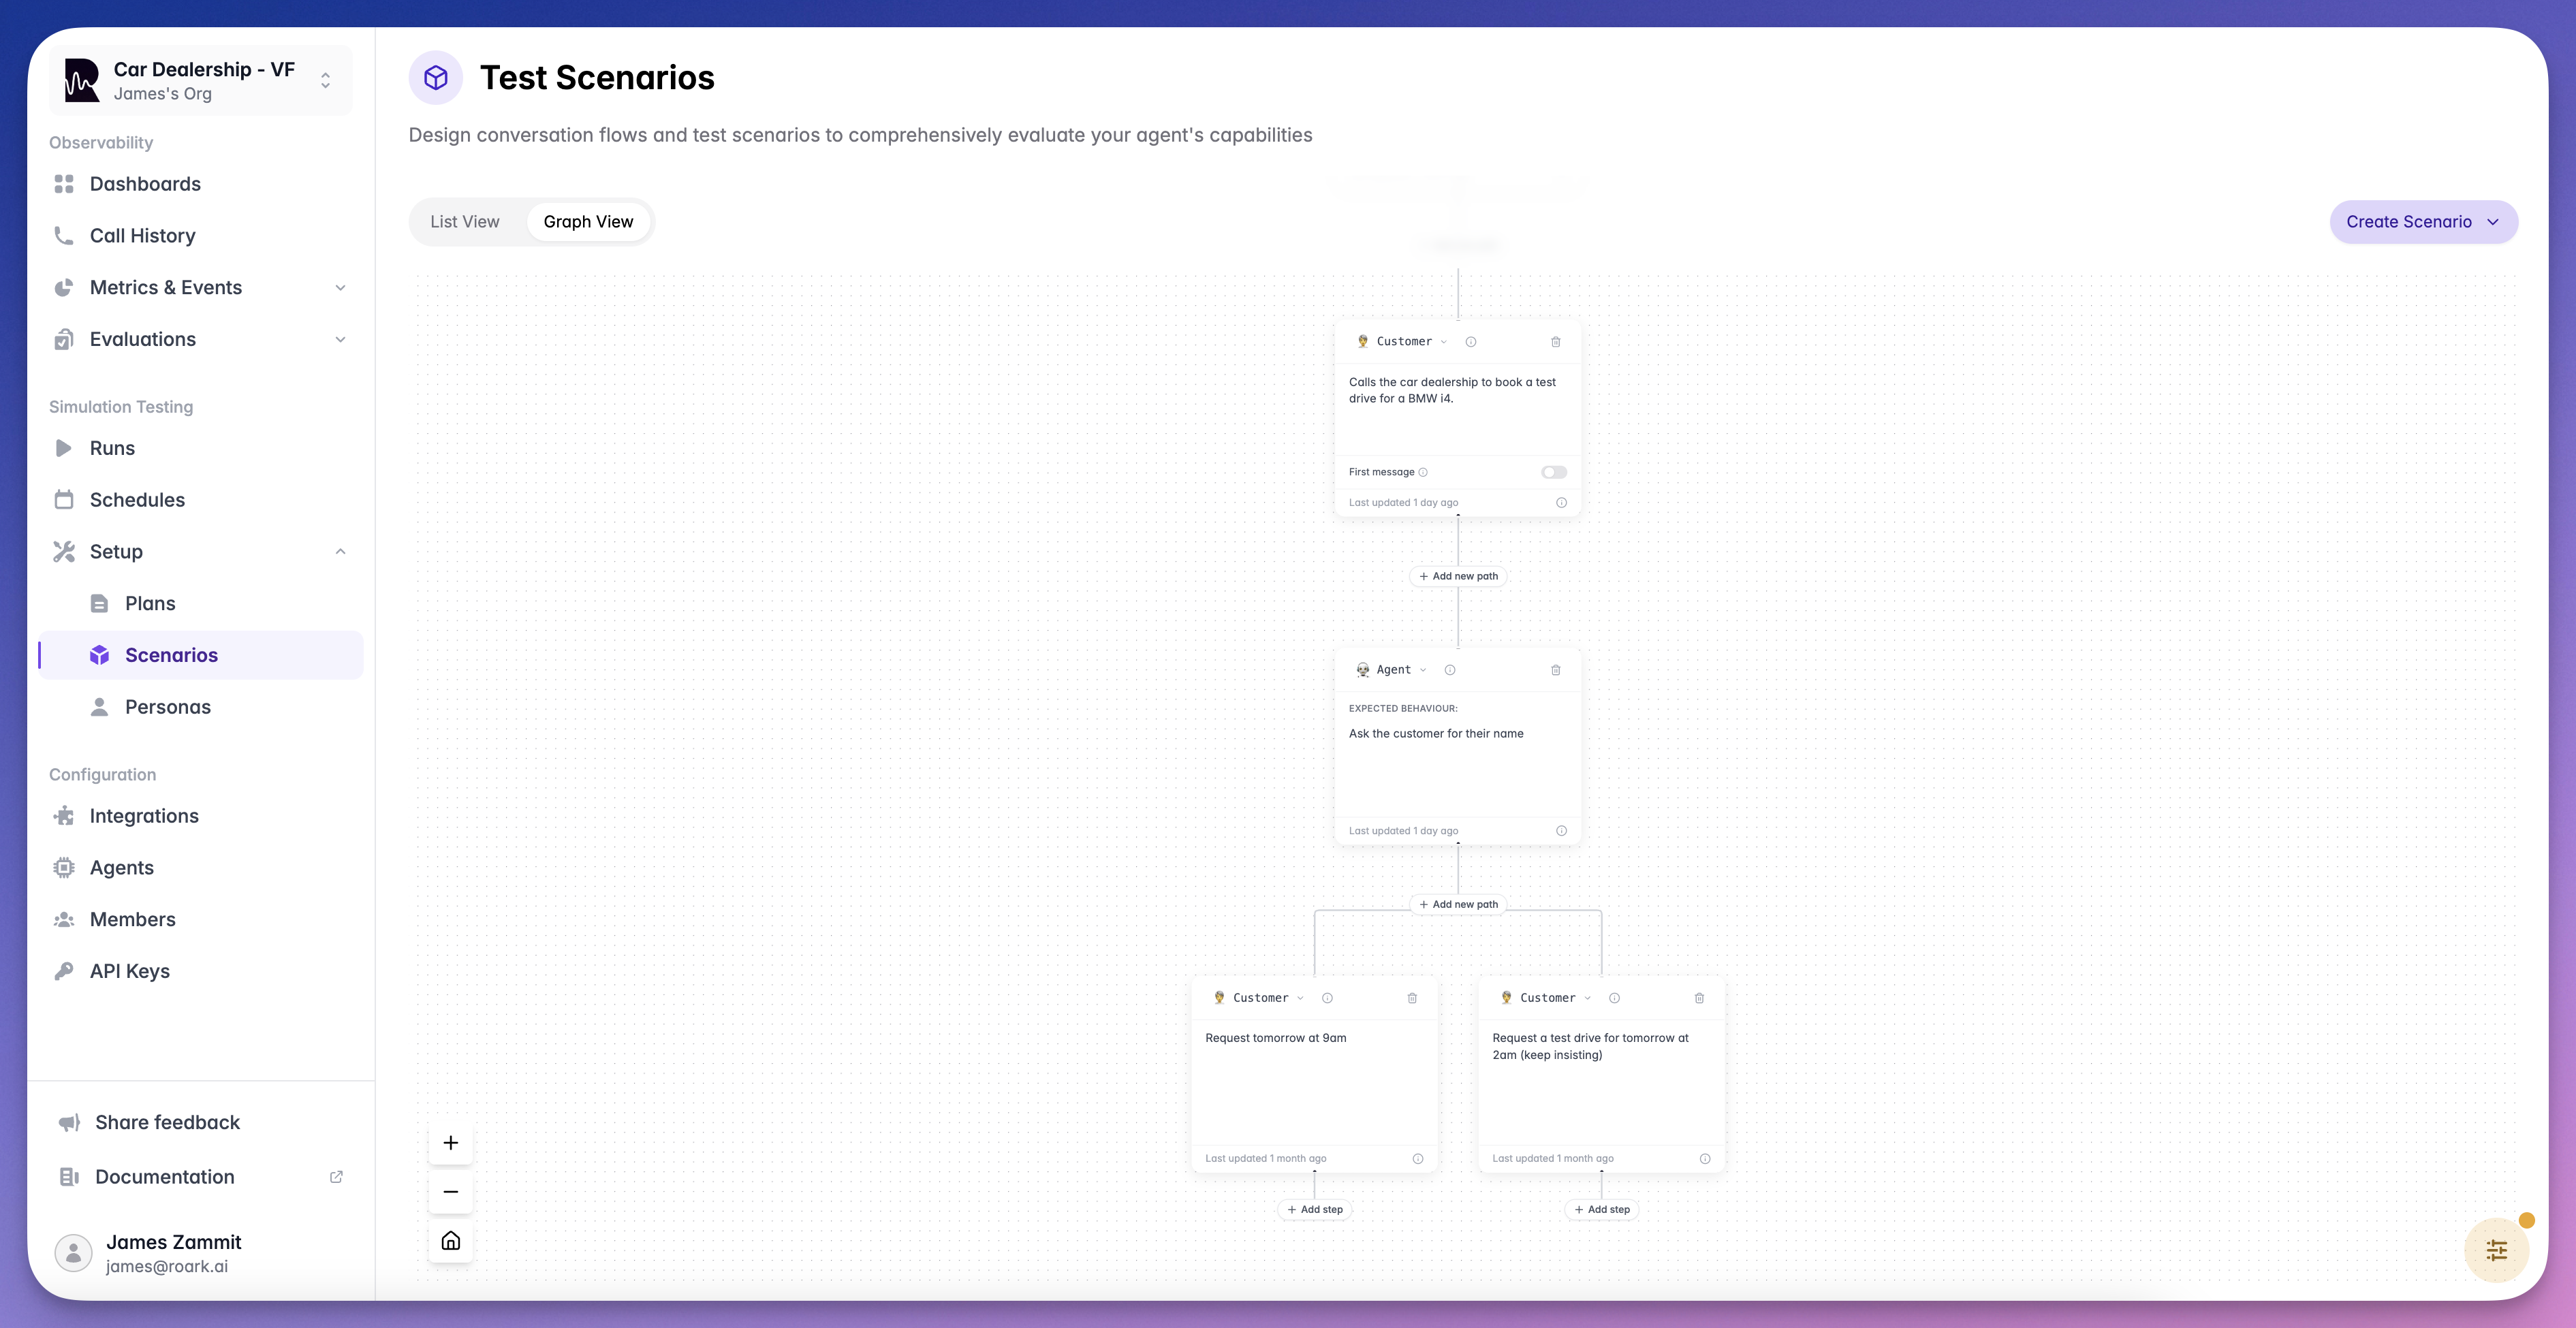Click info icon beside First message label

pos(1423,472)
